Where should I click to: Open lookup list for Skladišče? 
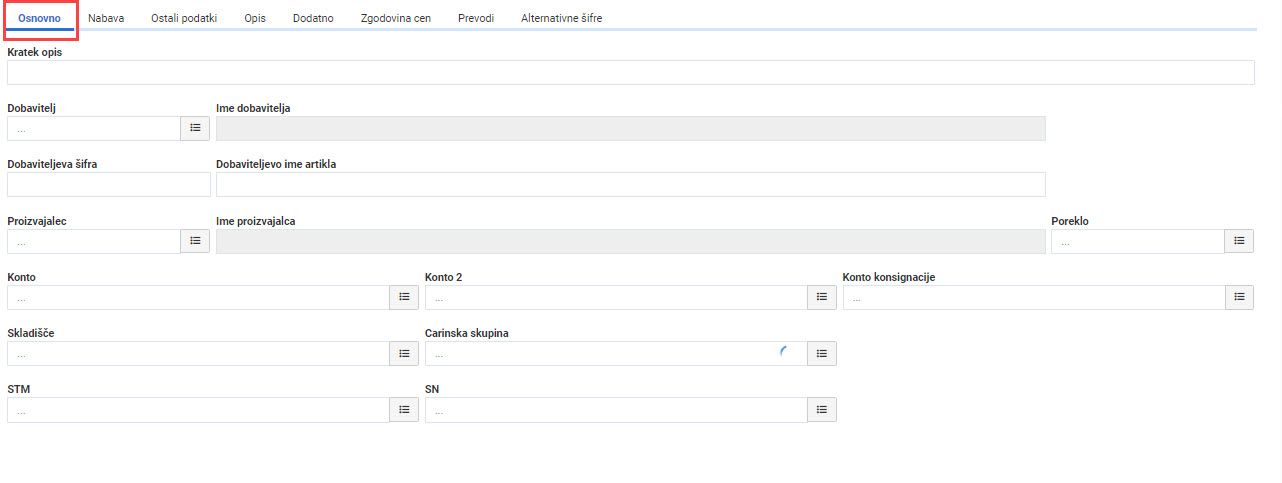pyautogui.click(x=404, y=353)
